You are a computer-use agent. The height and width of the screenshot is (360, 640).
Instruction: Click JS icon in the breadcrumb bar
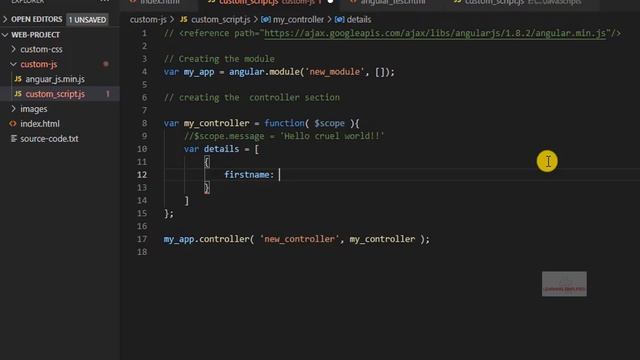(x=184, y=19)
